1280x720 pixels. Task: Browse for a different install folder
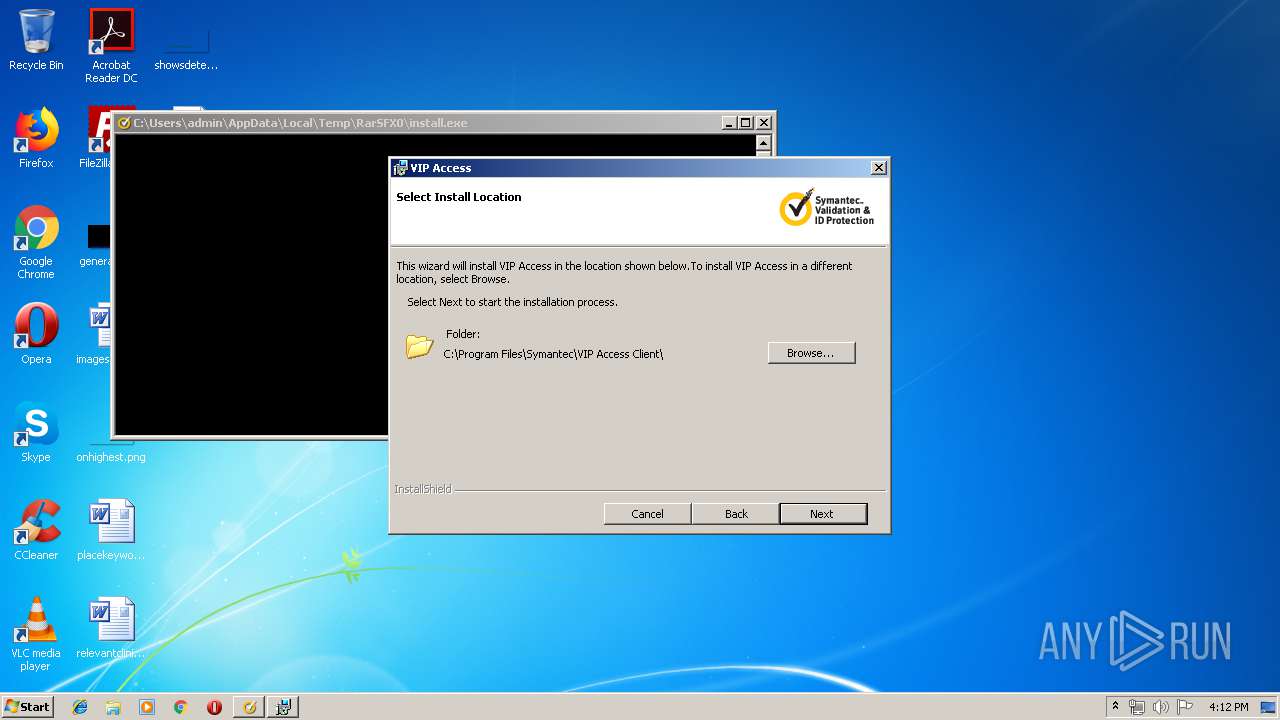(811, 353)
